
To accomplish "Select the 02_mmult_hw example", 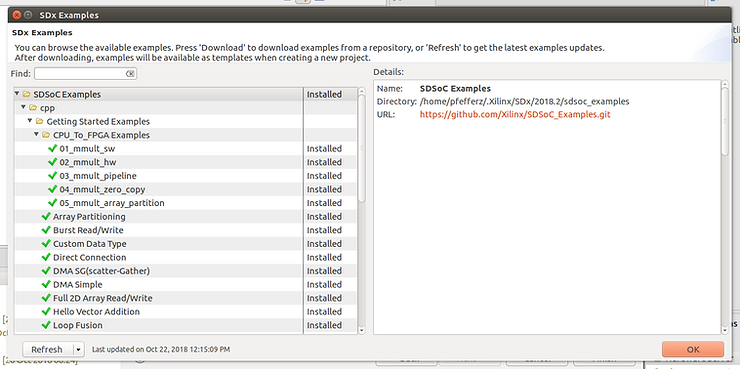I will (x=88, y=162).
